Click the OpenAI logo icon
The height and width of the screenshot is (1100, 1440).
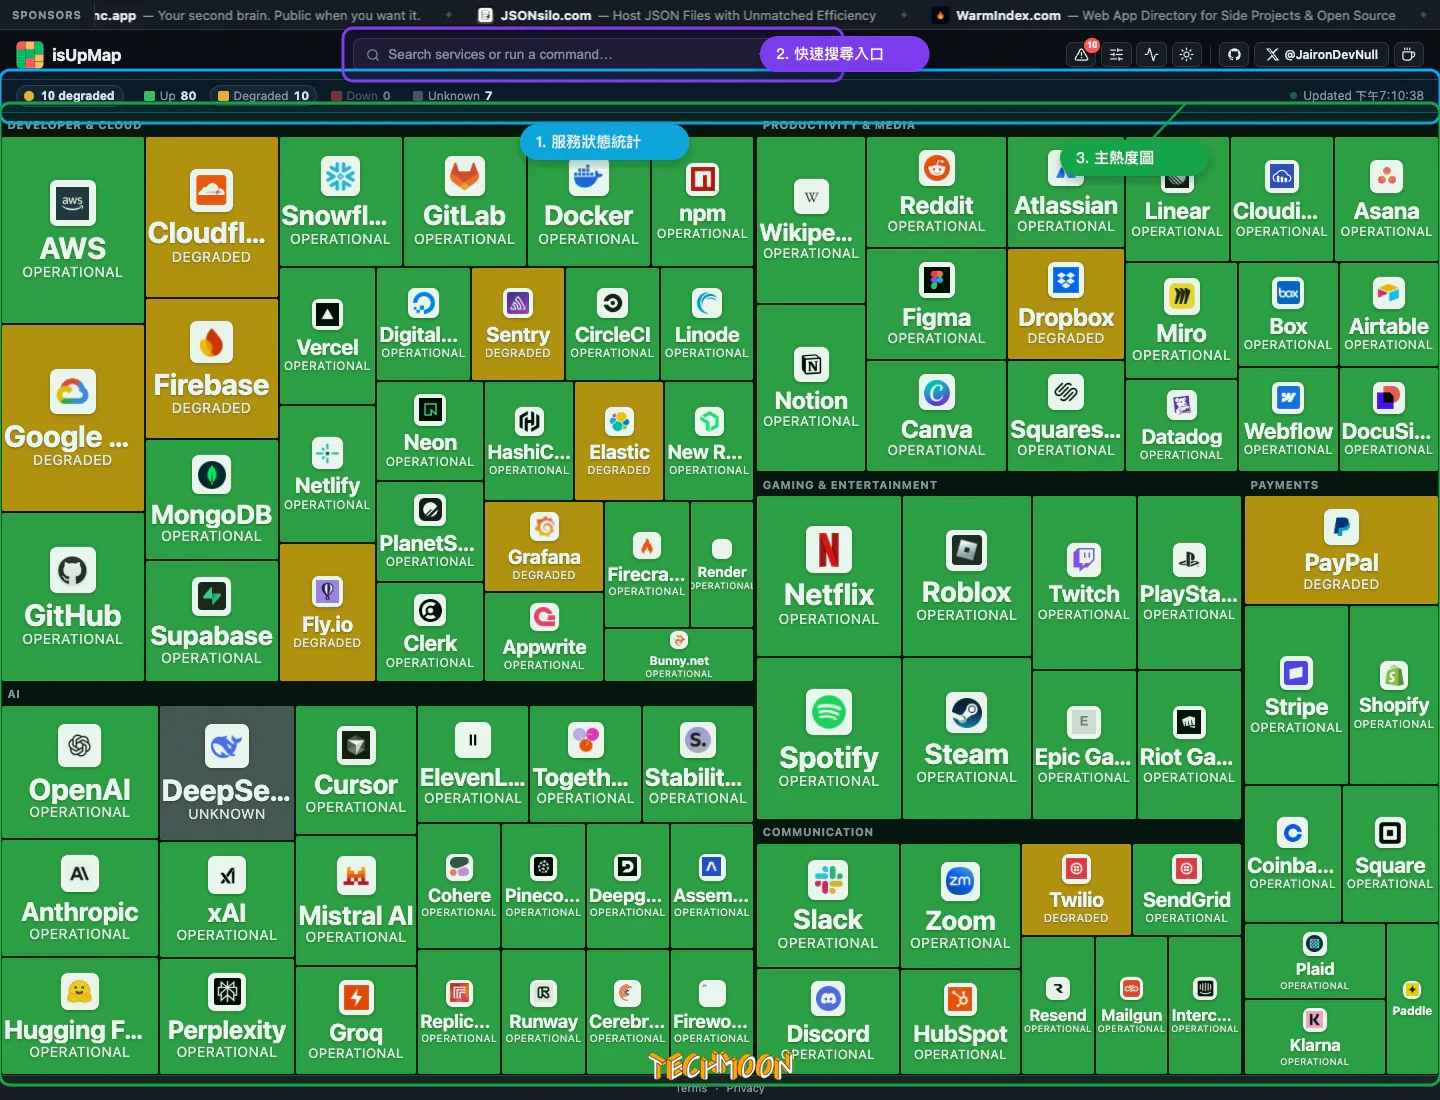click(80, 745)
